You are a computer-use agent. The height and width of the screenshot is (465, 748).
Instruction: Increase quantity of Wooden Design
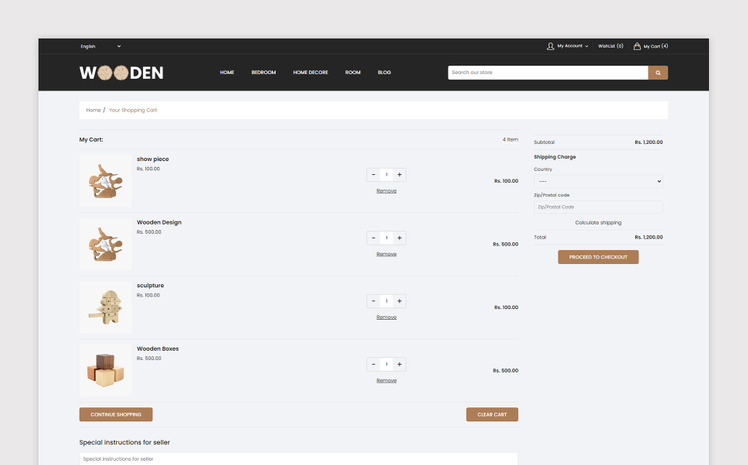pos(399,238)
